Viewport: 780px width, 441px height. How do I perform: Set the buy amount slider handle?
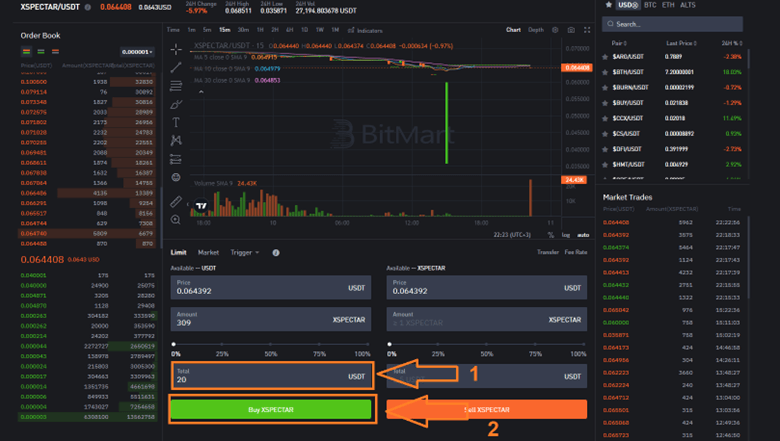[x=174, y=344]
